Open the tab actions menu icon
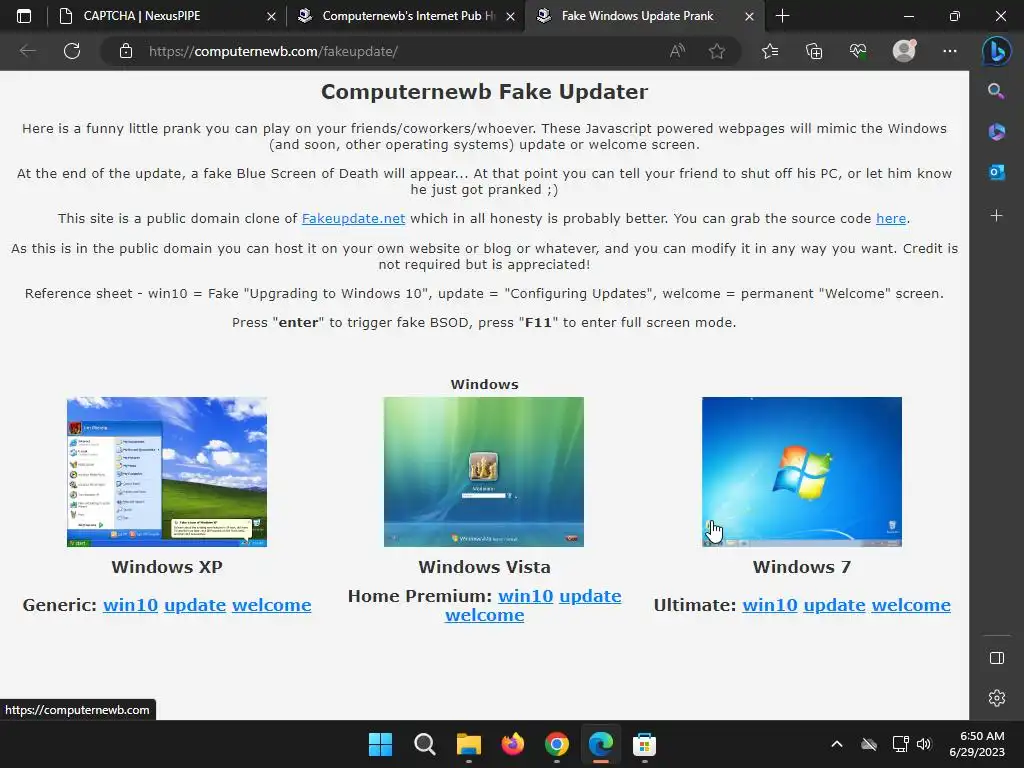1024x768 pixels. (x=24, y=16)
